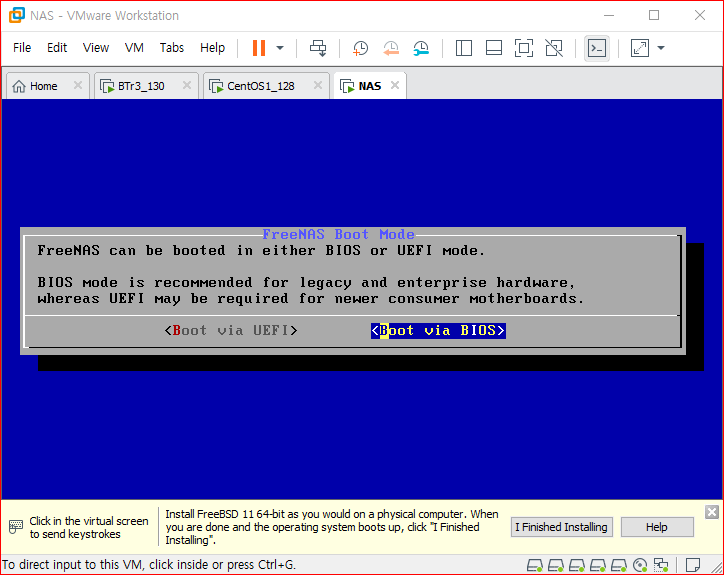
Task: Expand the stretch options dropdown arrow
Action: tap(661, 48)
